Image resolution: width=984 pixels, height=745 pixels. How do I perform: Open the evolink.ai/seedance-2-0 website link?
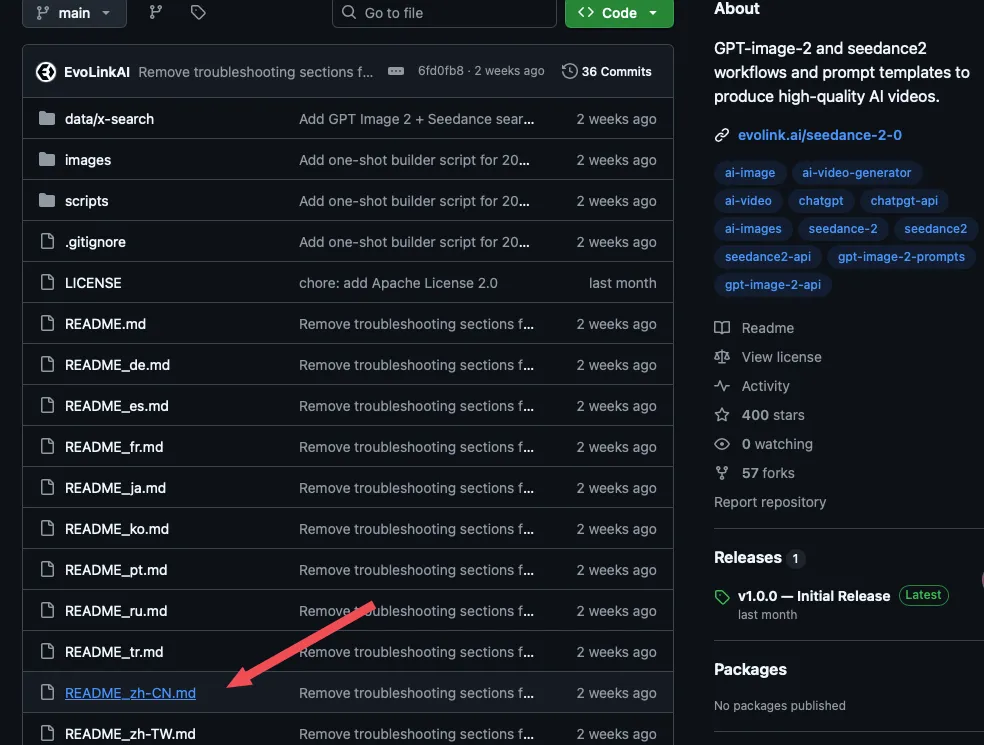pyautogui.click(x=820, y=135)
